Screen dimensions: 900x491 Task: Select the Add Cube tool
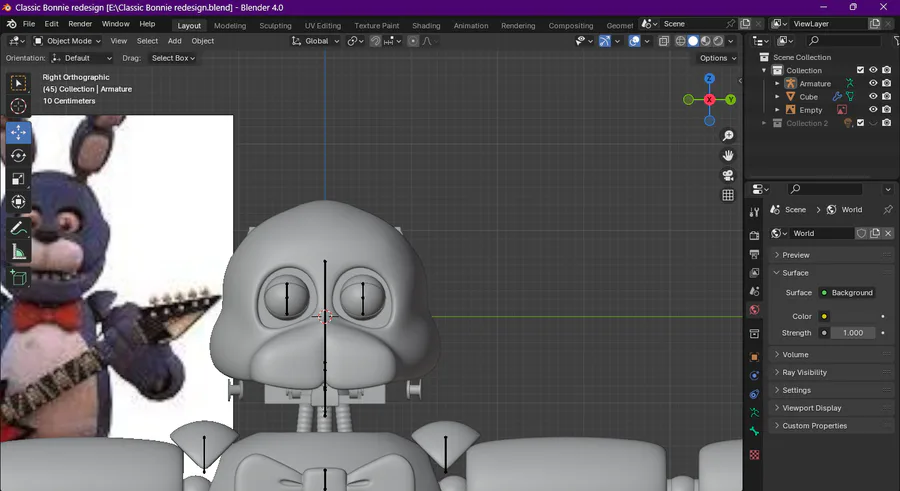[18, 278]
